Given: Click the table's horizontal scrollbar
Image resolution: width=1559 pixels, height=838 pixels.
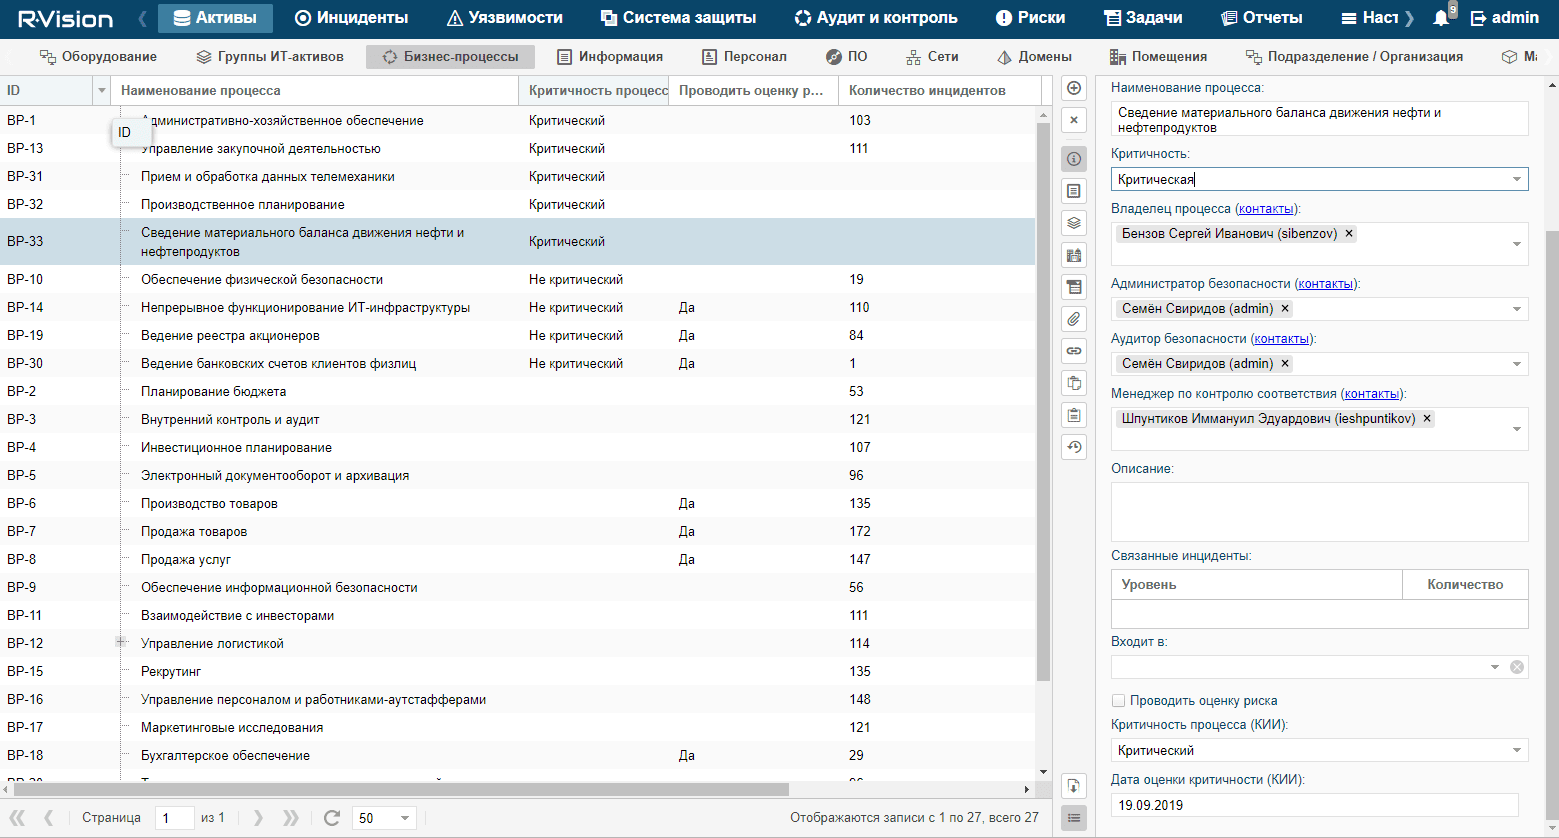Looking at the screenshot, I should 400,789.
